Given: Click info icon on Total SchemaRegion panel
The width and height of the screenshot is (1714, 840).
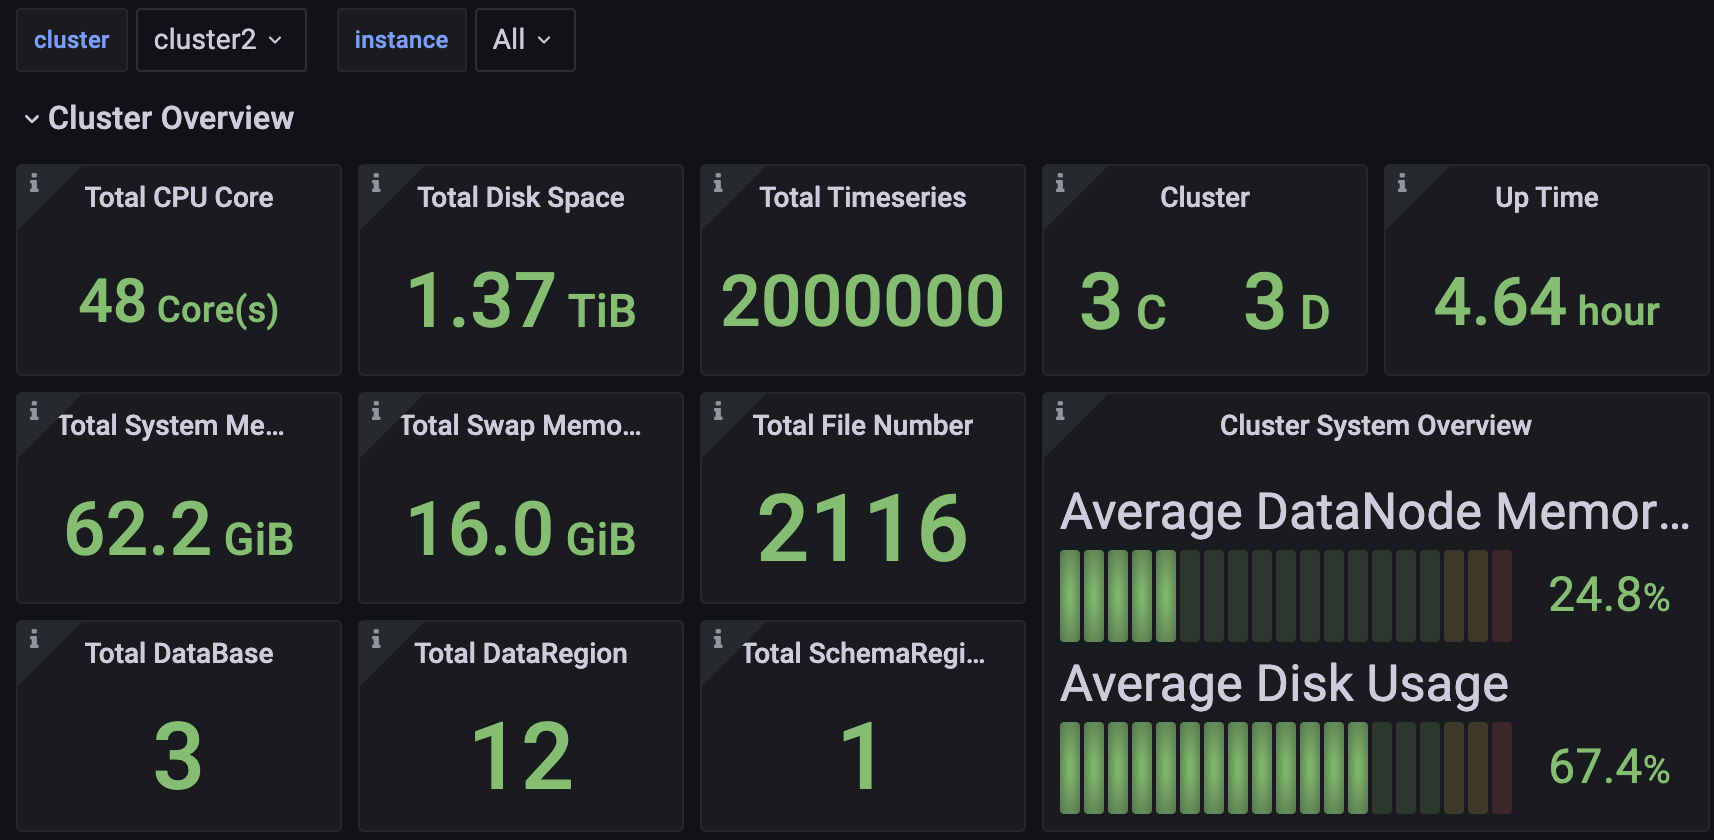Looking at the screenshot, I should tap(718, 639).
